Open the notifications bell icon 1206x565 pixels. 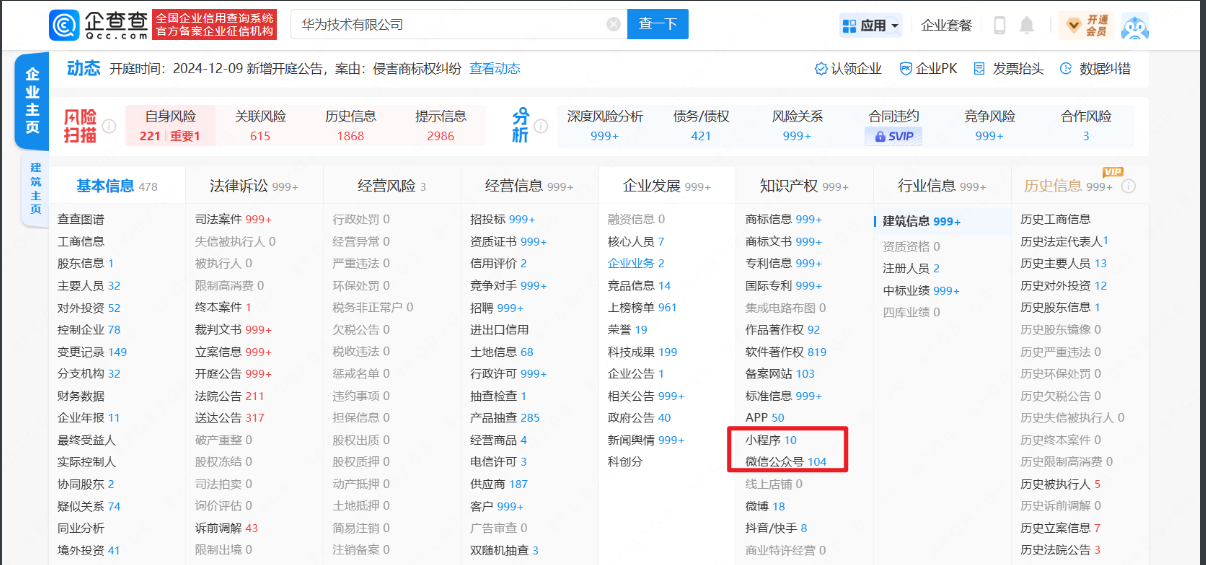(x=1027, y=25)
